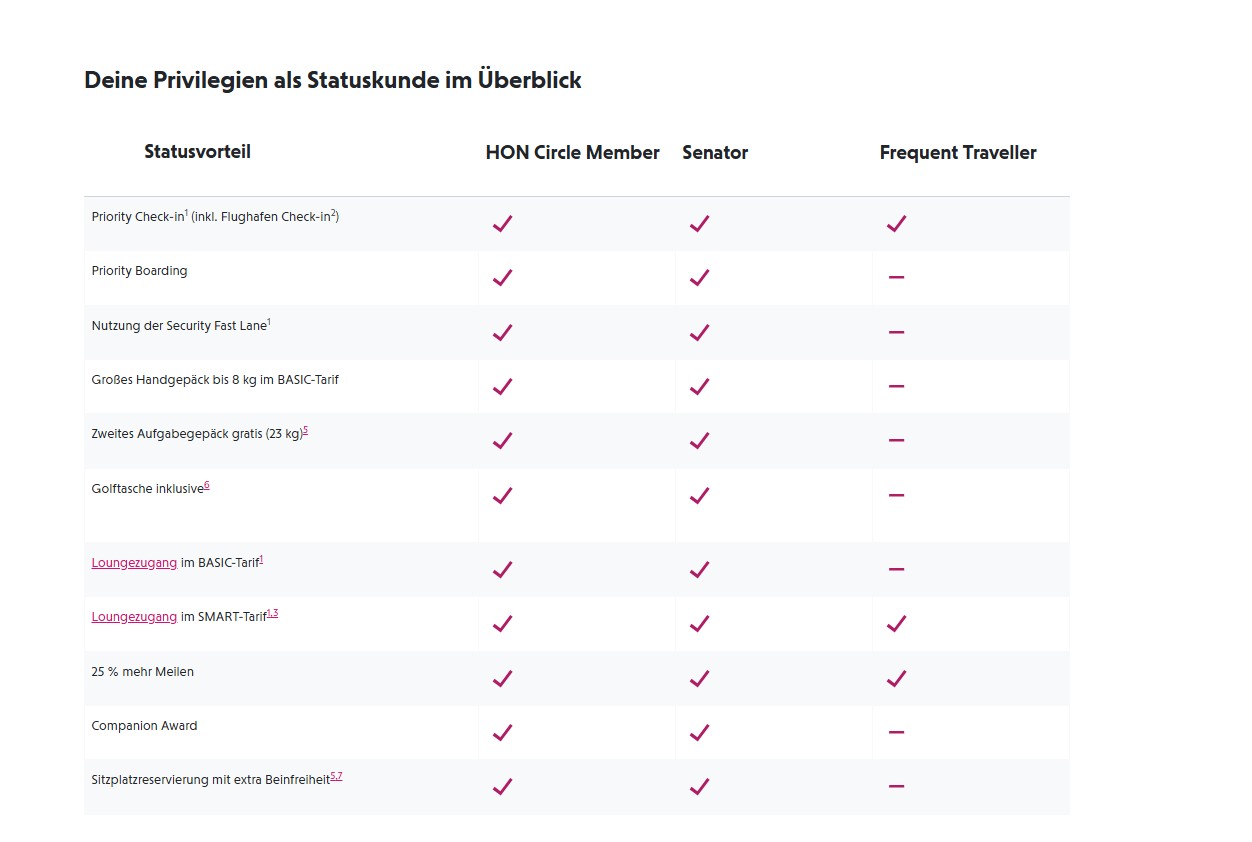This screenshot has height=842, width=1252.
Task: Click HON Circle checkmark for Sitzplatzreservierung row
Action: click(502, 786)
